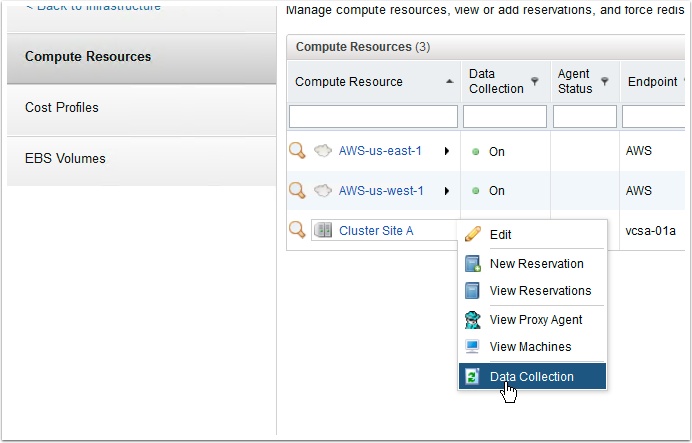Image resolution: width=692 pixels, height=443 pixels.
Task: Click the magnifier icon beside AWS-us-west-1
Action: click(297, 190)
